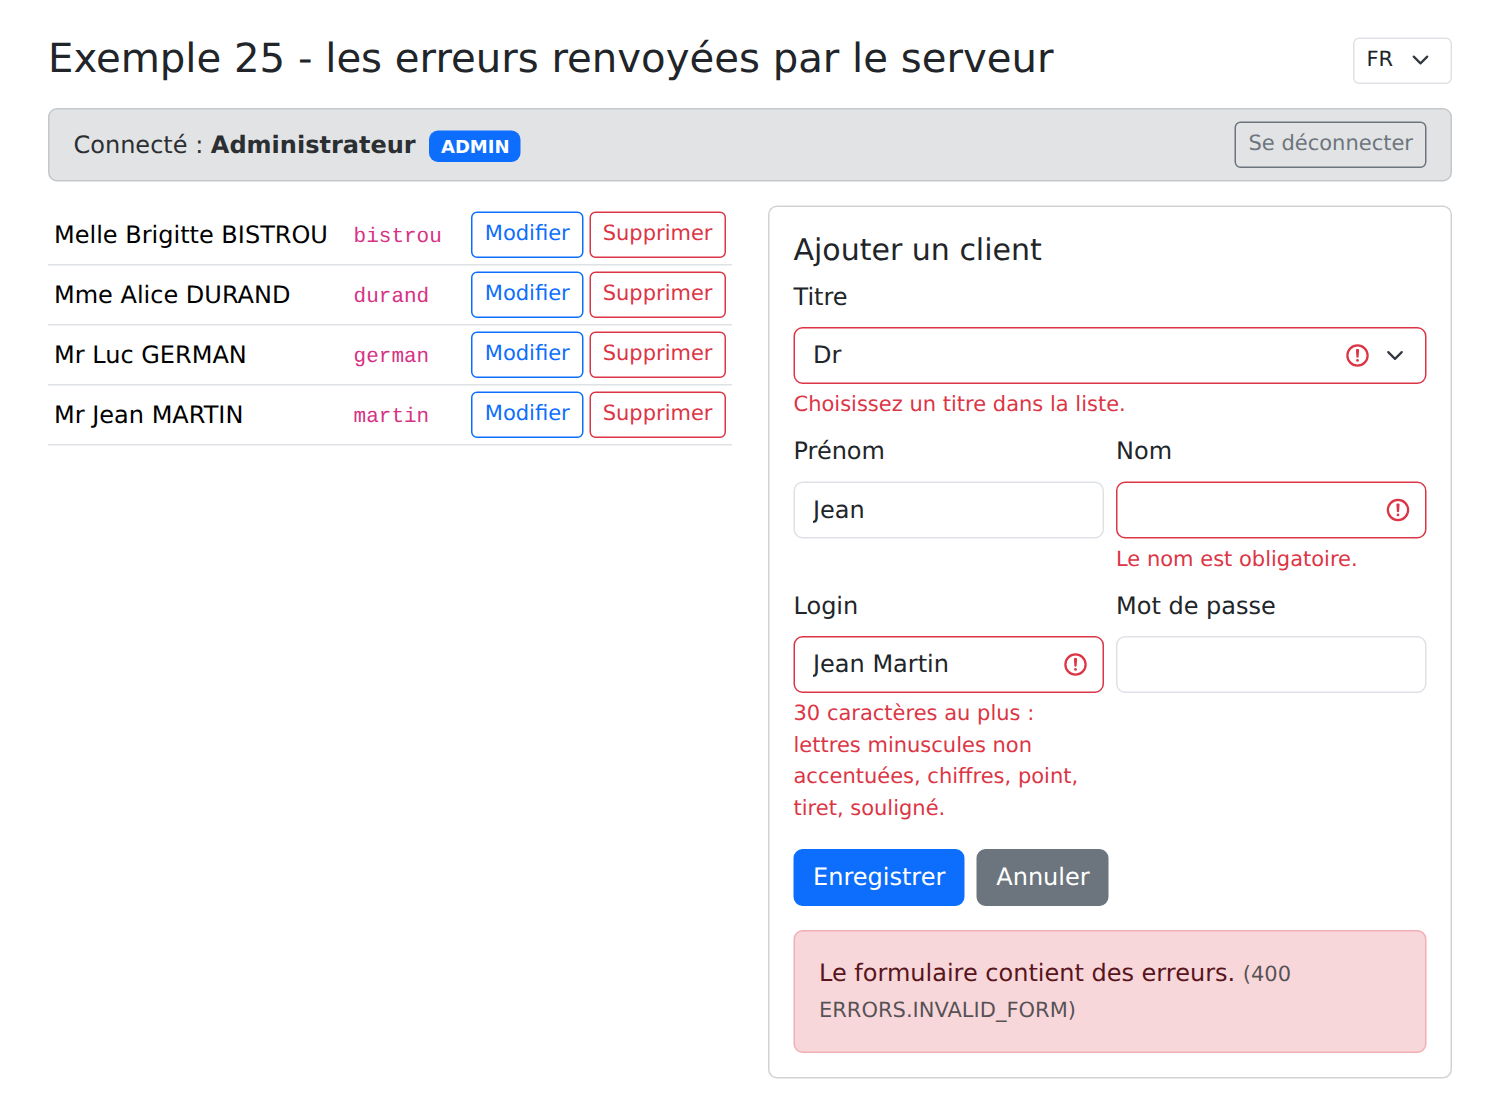Image resolution: width=1500 pixels, height=1115 pixels.
Task: Click Supprimer for Mme Alice DURAND
Action: 657,294
